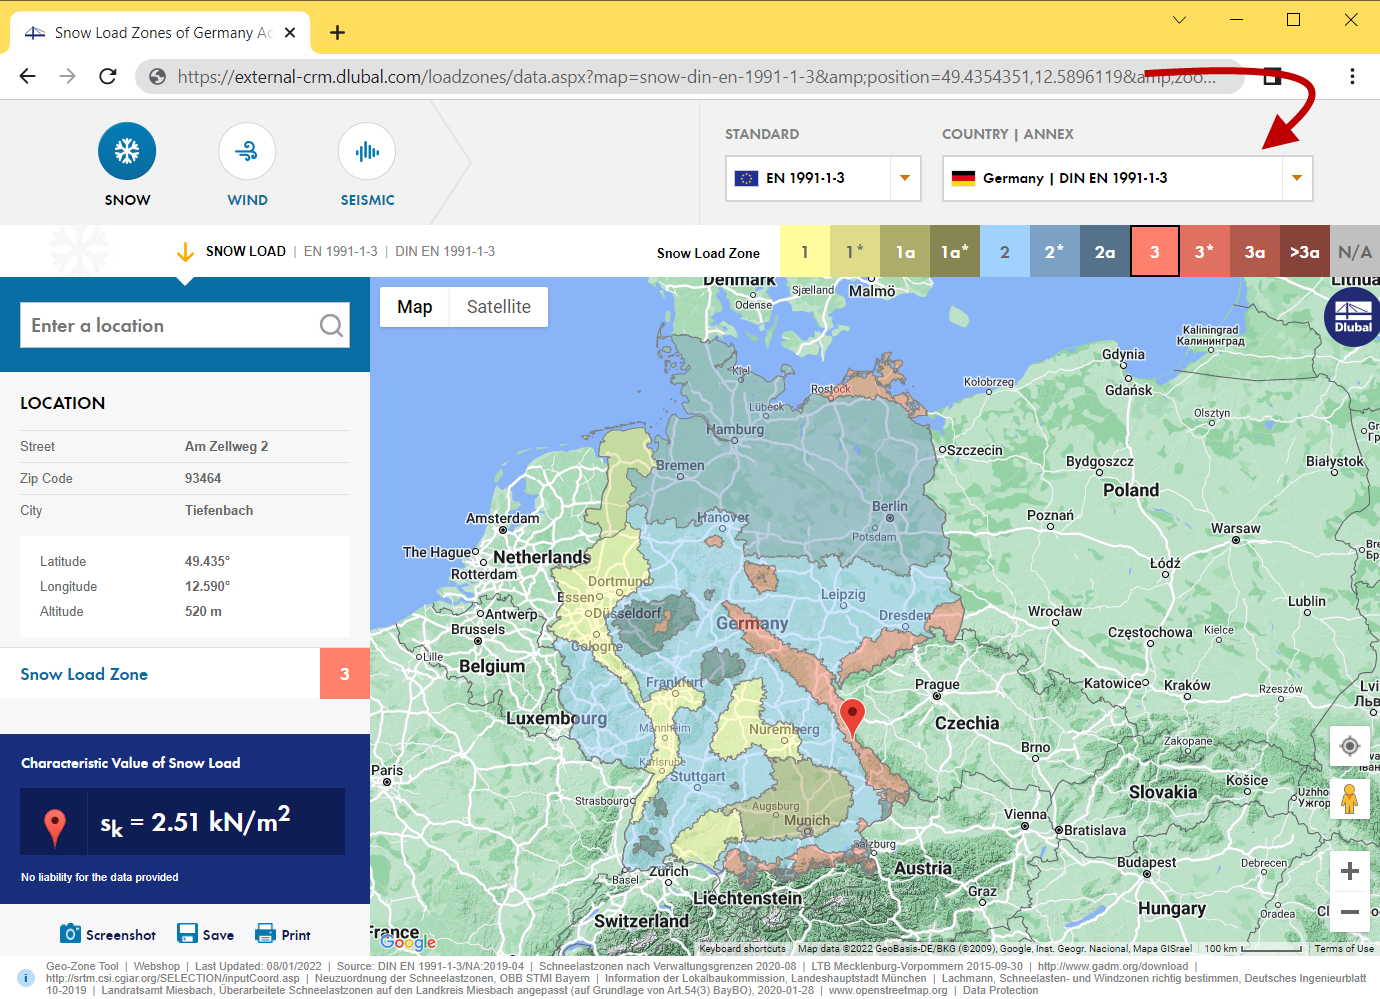1380x999 pixels.
Task: Expand the Country Annex Germany selector
Action: pos(1296,178)
